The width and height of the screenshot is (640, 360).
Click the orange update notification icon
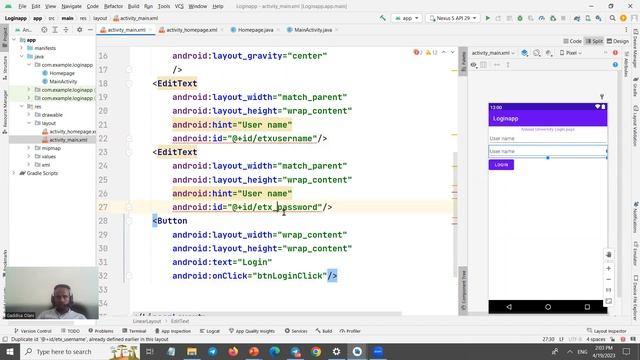623,18
